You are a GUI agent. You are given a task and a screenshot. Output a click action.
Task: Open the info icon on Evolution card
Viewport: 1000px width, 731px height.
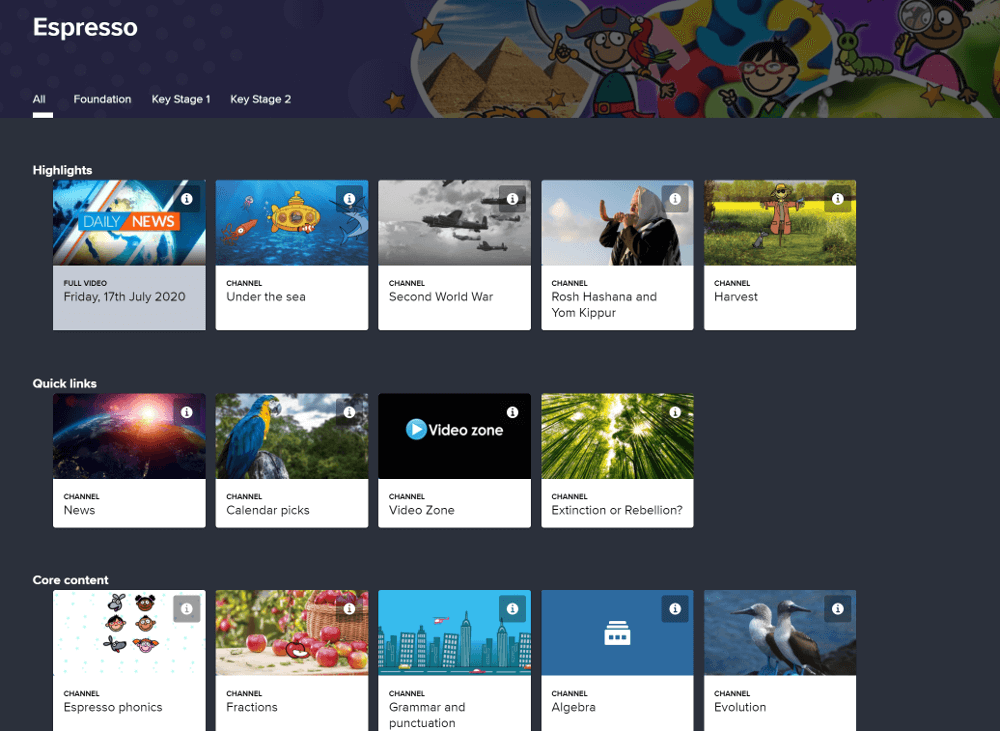(838, 609)
